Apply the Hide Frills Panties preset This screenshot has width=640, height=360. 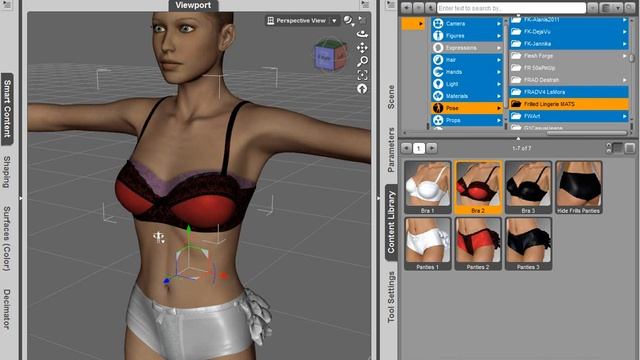pyautogui.click(x=579, y=187)
